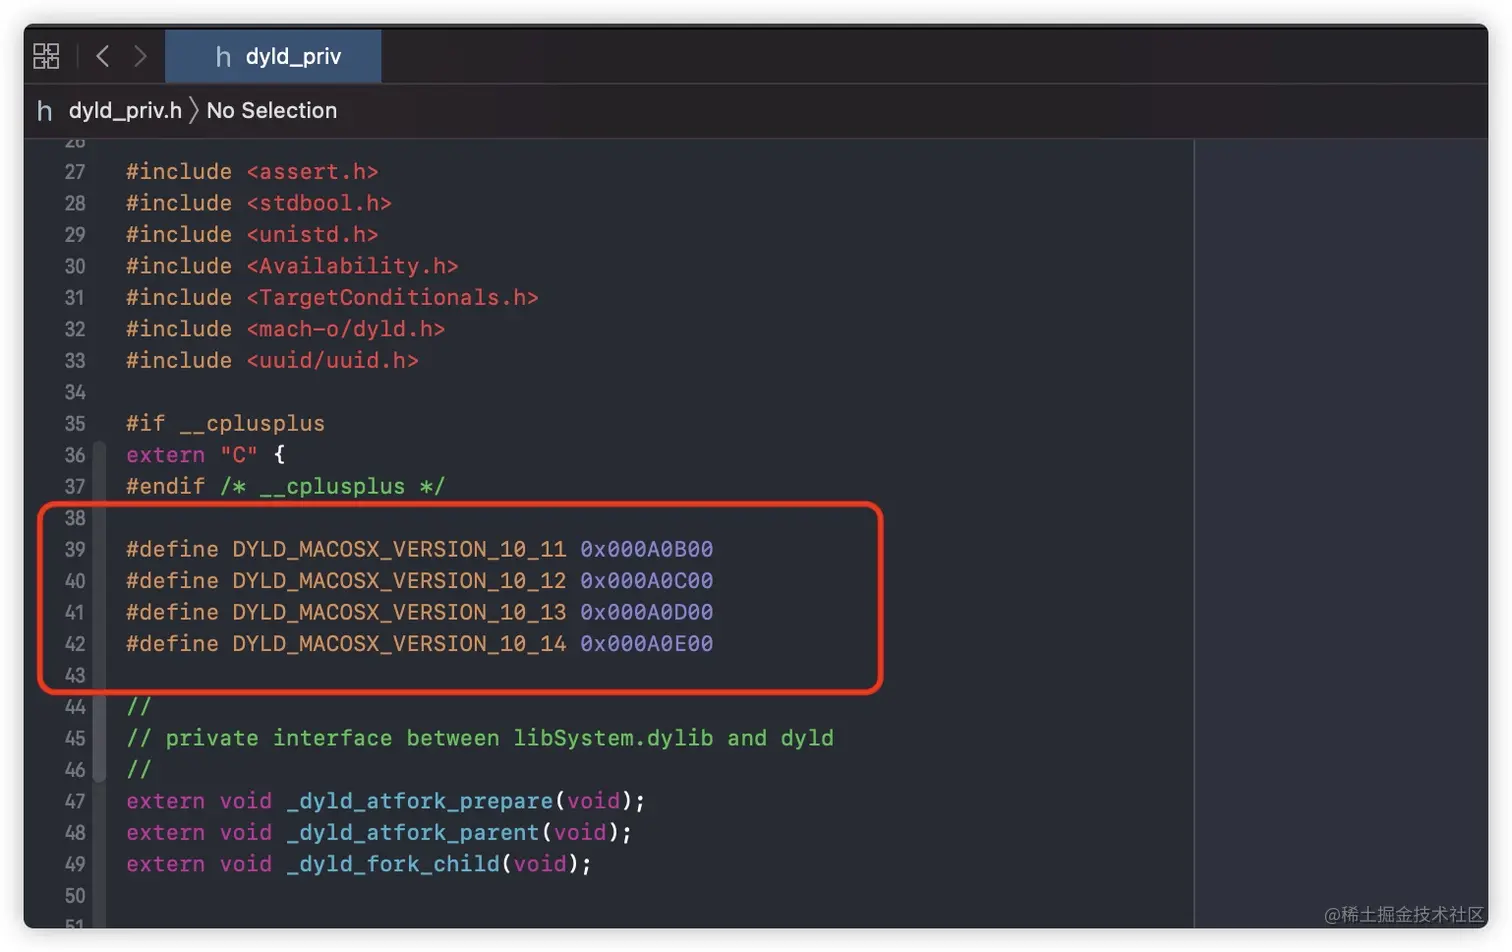
Task: Click the header icon in dyld_priv tab
Action: click(x=223, y=57)
